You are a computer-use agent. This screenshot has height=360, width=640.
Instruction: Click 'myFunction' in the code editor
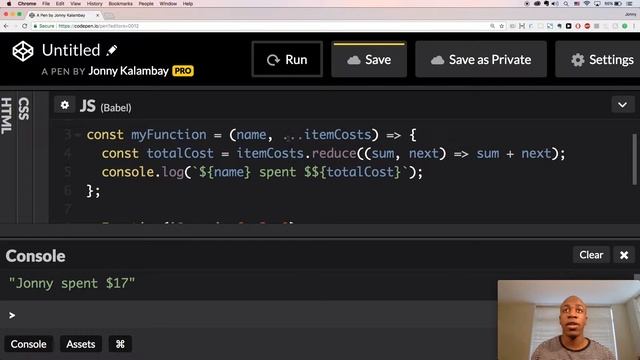(x=169, y=135)
